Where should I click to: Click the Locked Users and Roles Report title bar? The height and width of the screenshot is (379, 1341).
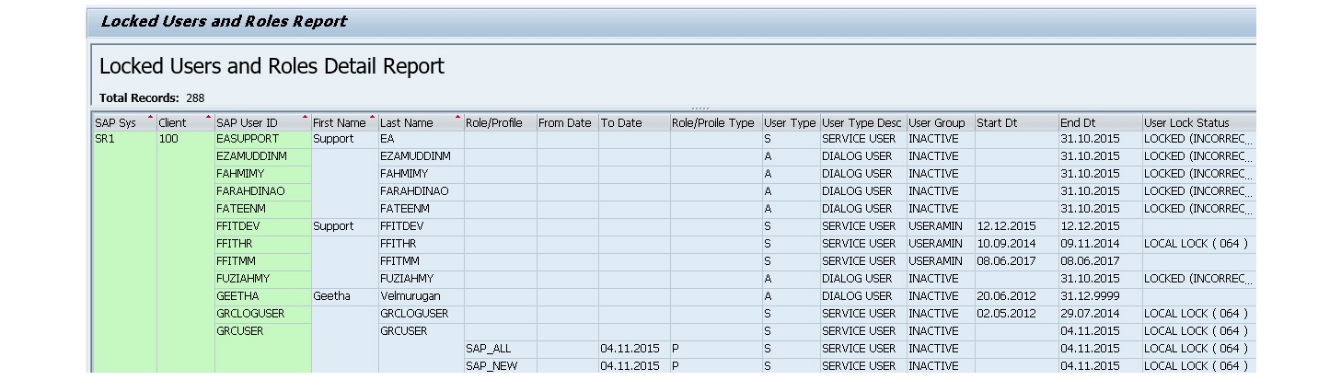point(670,21)
